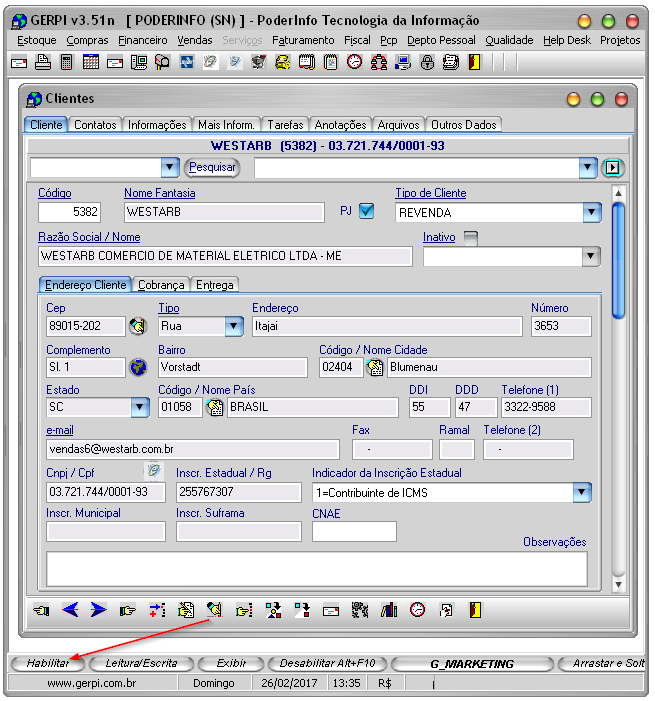This screenshot has height=701, width=655.
Task: Open the Financeiro menu
Action: [143, 40]
